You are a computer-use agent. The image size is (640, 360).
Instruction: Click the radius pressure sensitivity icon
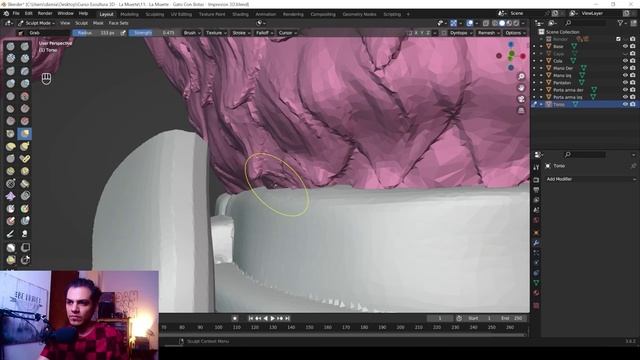point(123,33)
